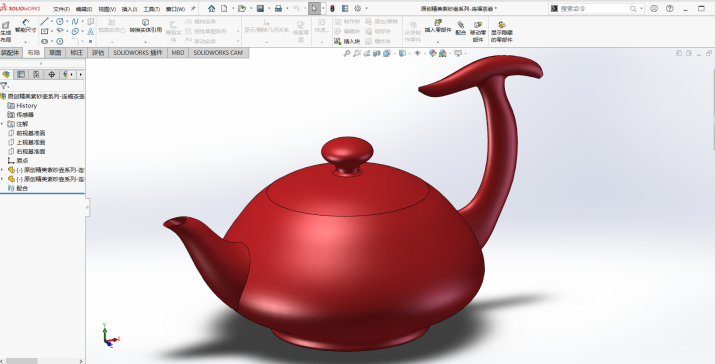Screen dimensions: 715x364
Task: Click the Print icon
Action: coord(278,8)
